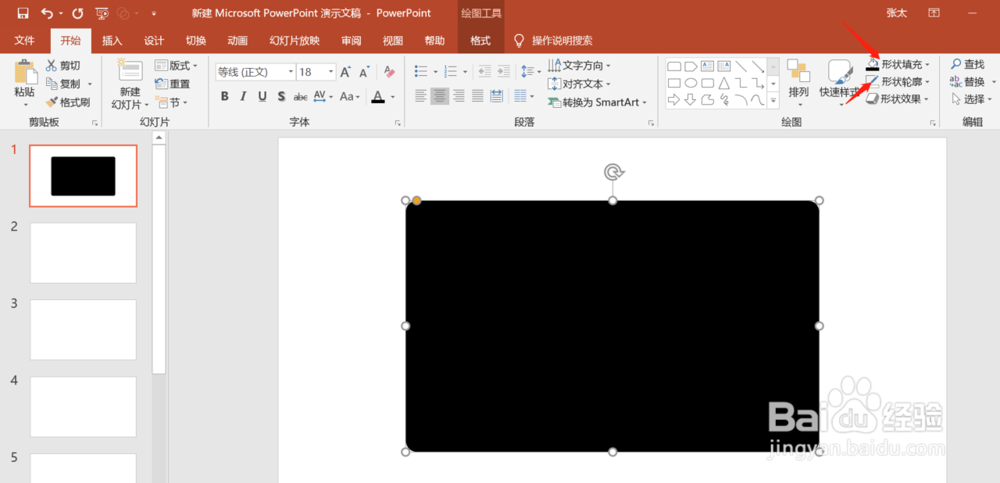Open the Layout (版式) dropdown
This screenshot has width=1000, height=483.
[x=176, y=66]
